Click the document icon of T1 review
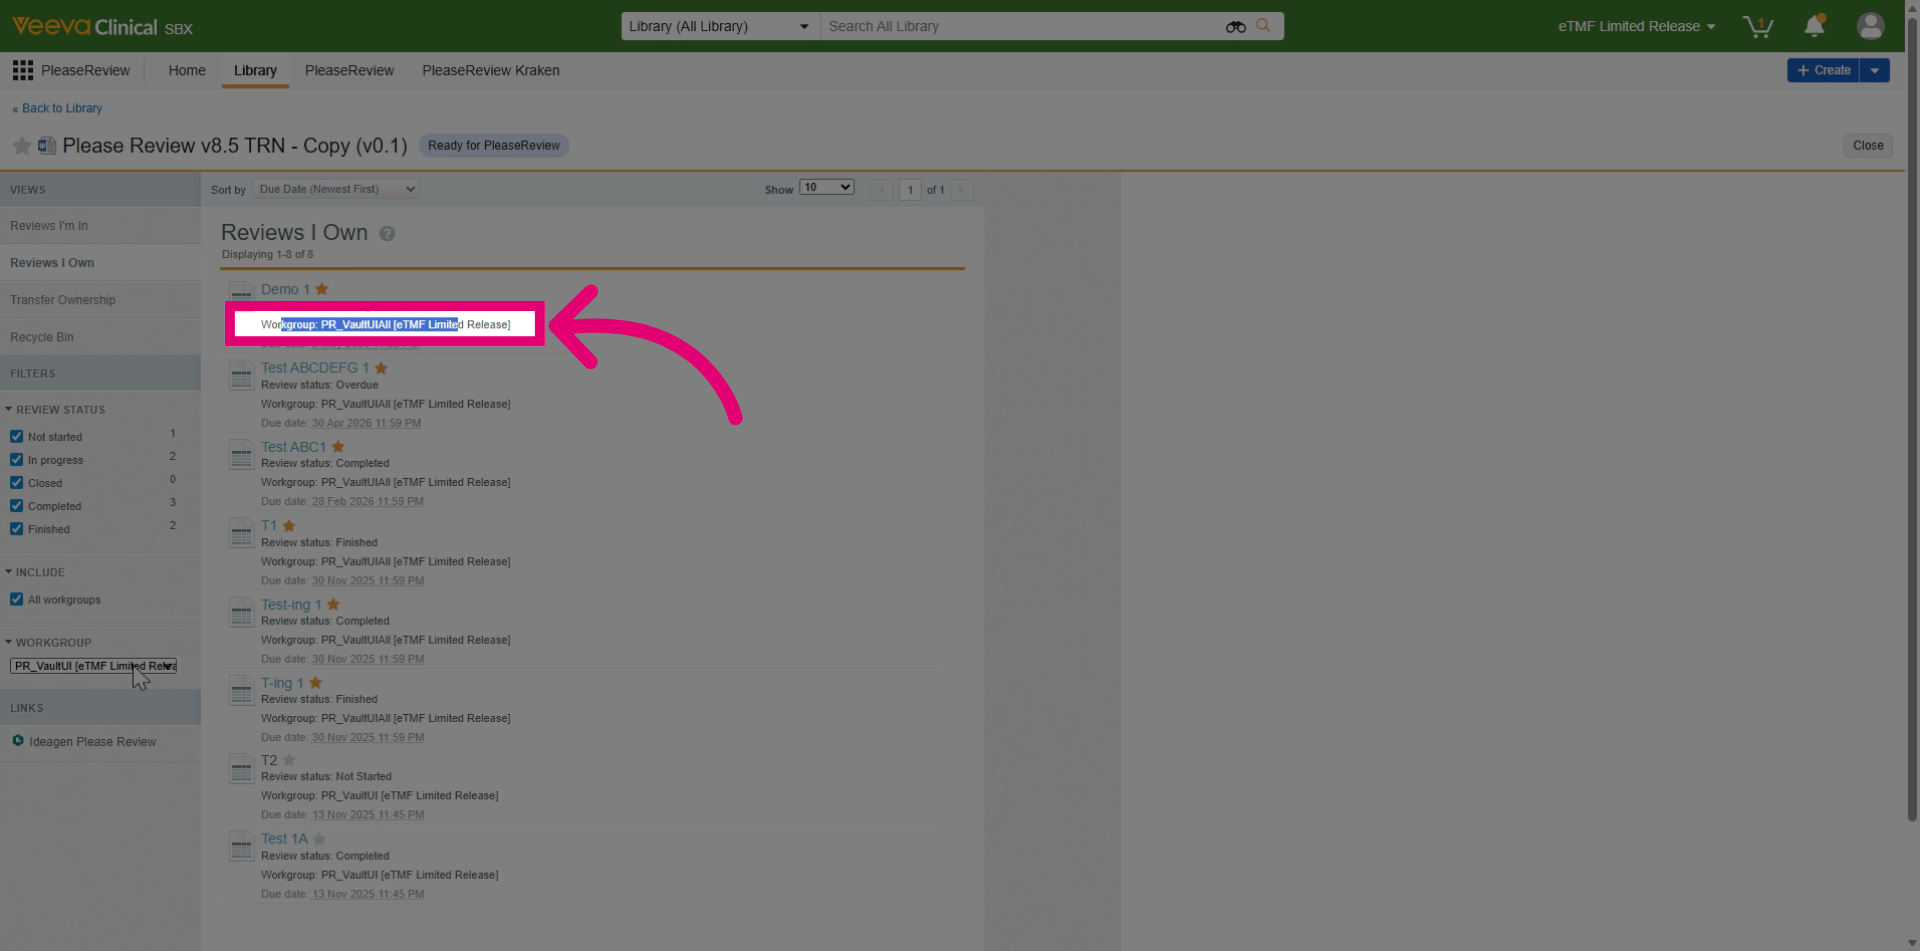 242,533
